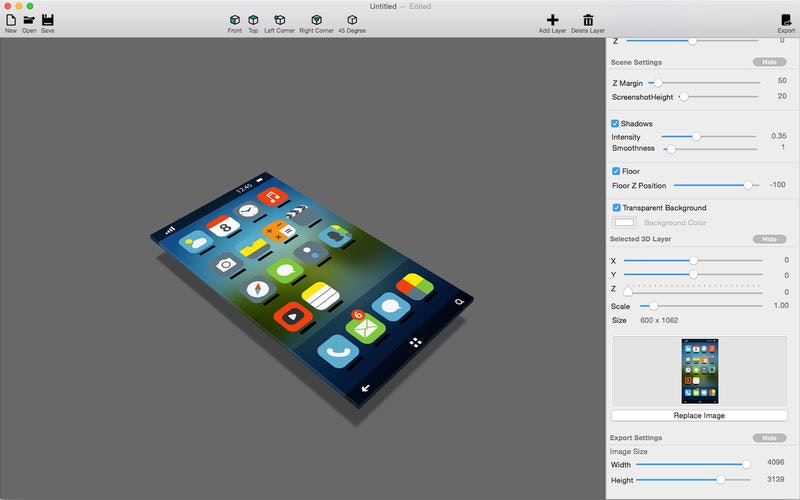Click the Scale value 1.00
The image size is (800, 500).
click(x=781, y=305)
